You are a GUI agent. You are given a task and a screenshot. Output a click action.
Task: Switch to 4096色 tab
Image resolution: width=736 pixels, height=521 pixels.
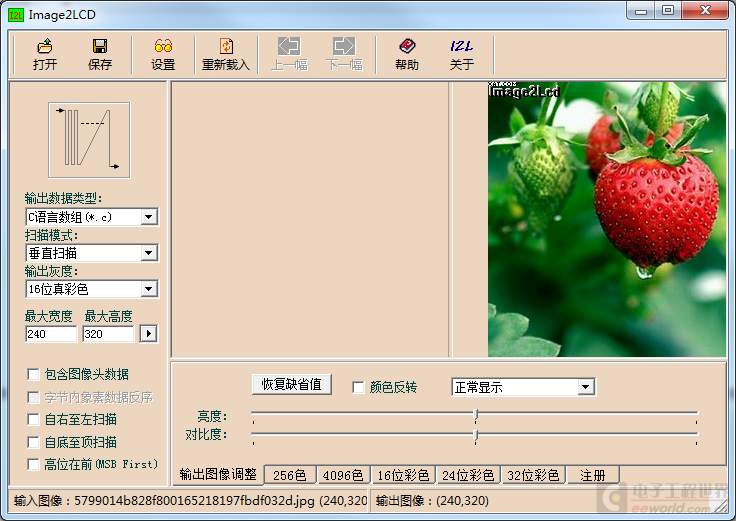[x=343, y=475]
